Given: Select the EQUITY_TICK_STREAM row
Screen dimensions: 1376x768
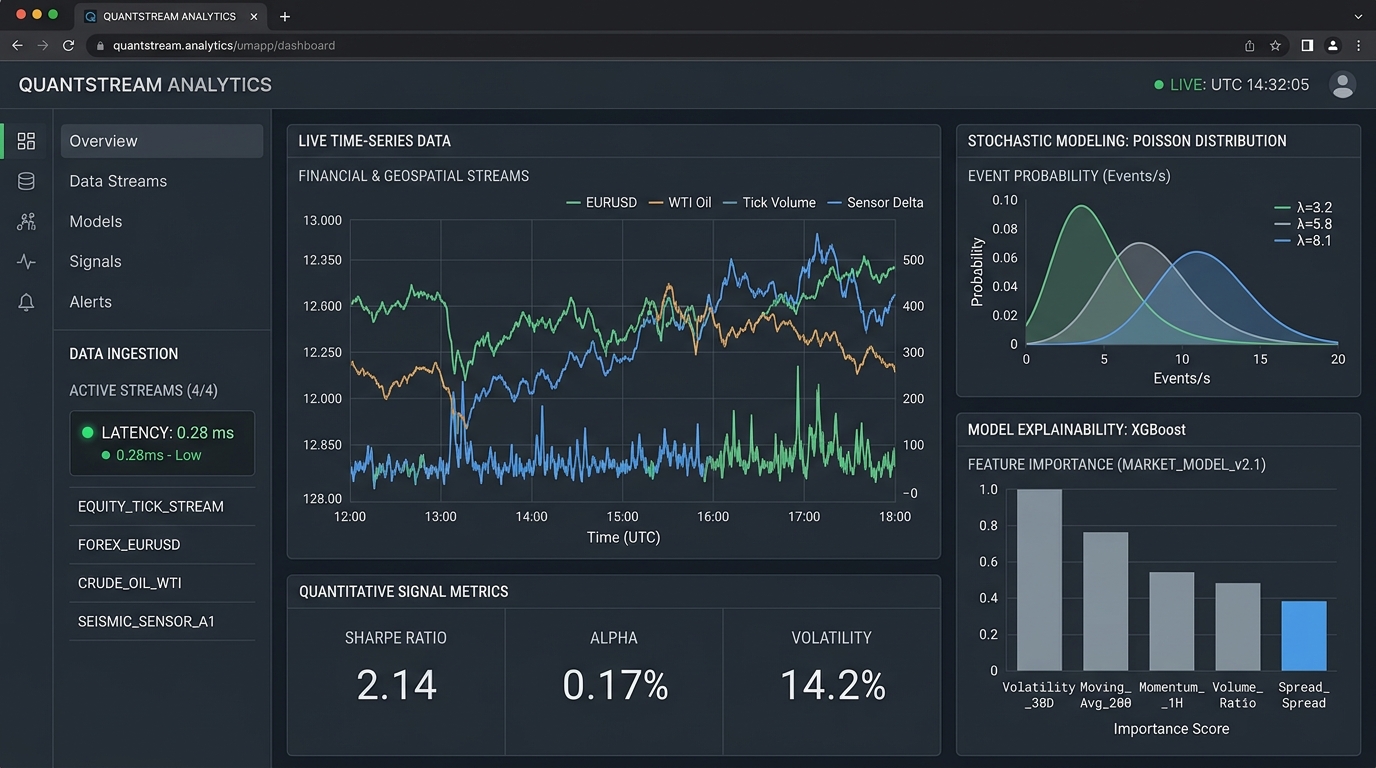Looking at the screenshot, I should [162, 507].
